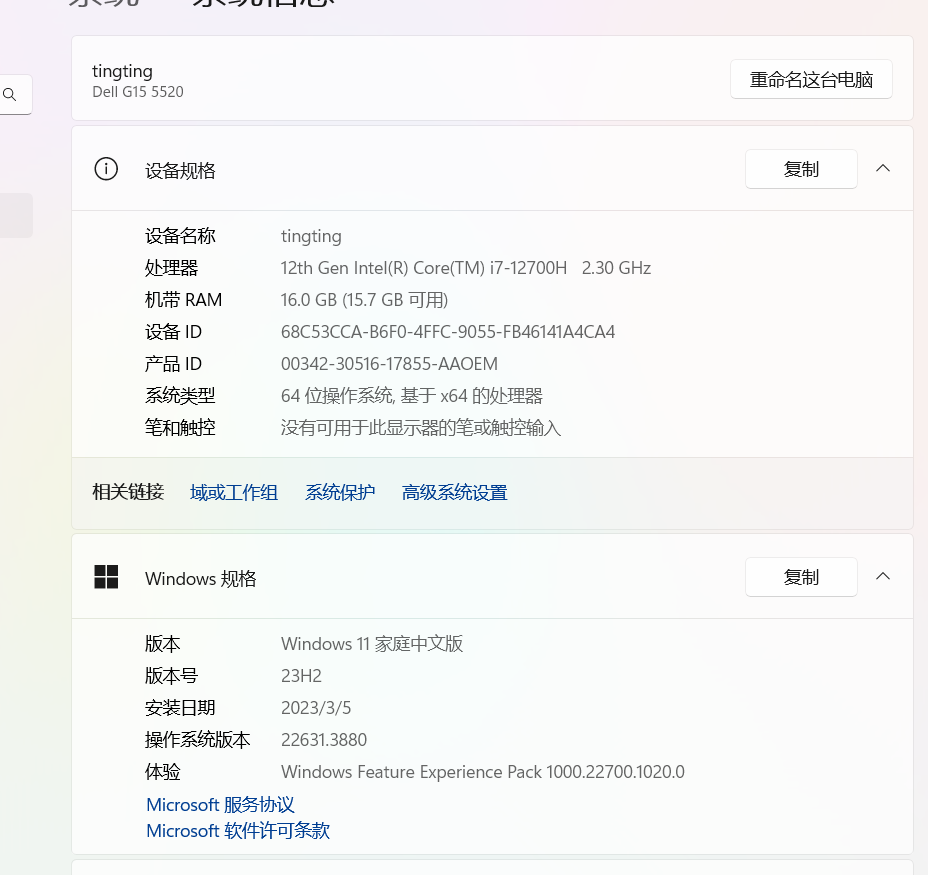Click the 版本号 label
Screen dimensions: 928x875
click(x=171, y=675)
